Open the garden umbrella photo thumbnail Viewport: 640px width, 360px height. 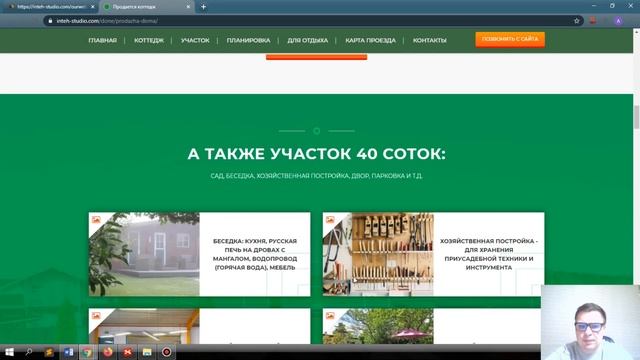pyautogui.click(x=378, y=326)
